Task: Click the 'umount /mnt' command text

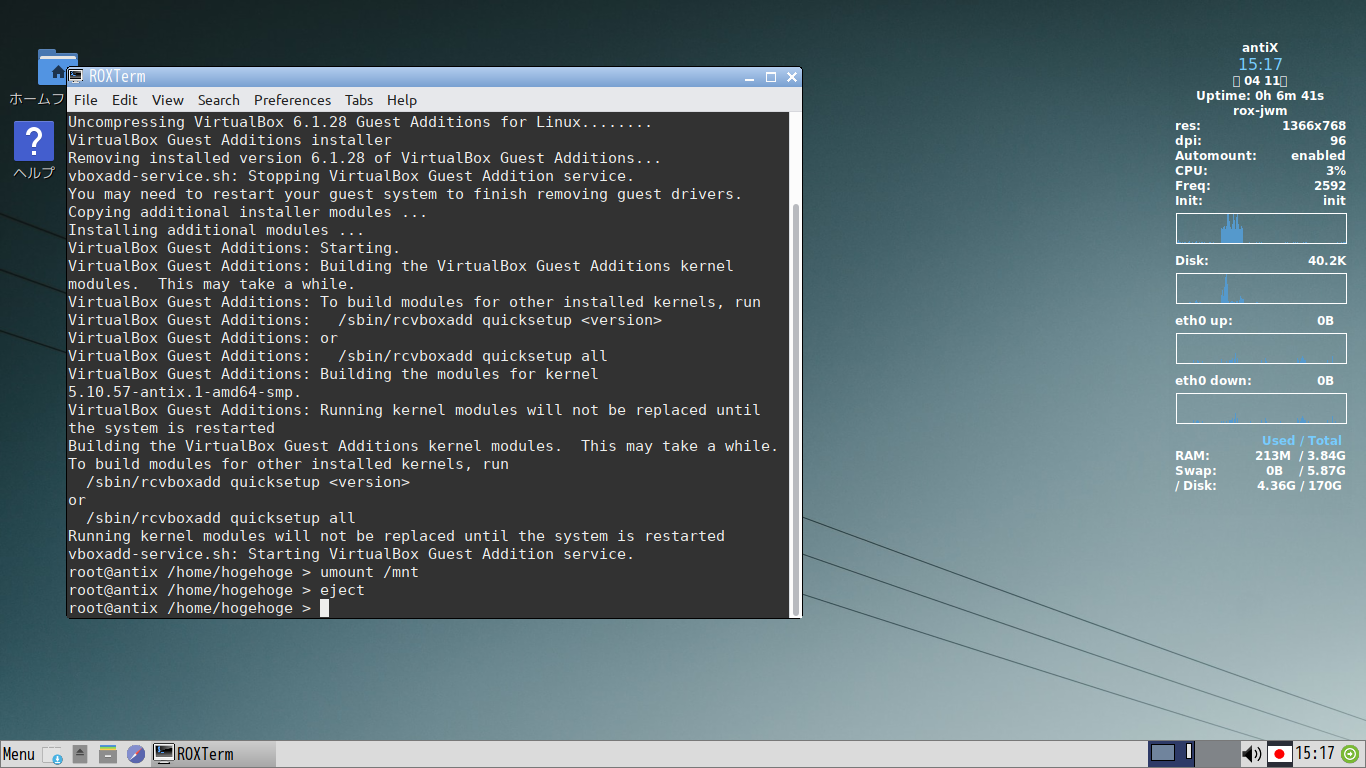Action: pos(369,572)
